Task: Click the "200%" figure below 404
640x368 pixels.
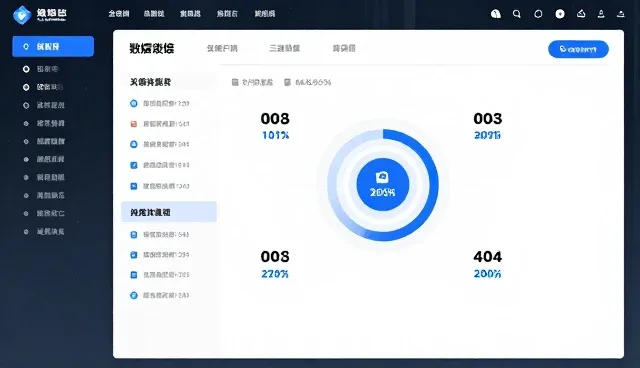Action: (487, 274)
